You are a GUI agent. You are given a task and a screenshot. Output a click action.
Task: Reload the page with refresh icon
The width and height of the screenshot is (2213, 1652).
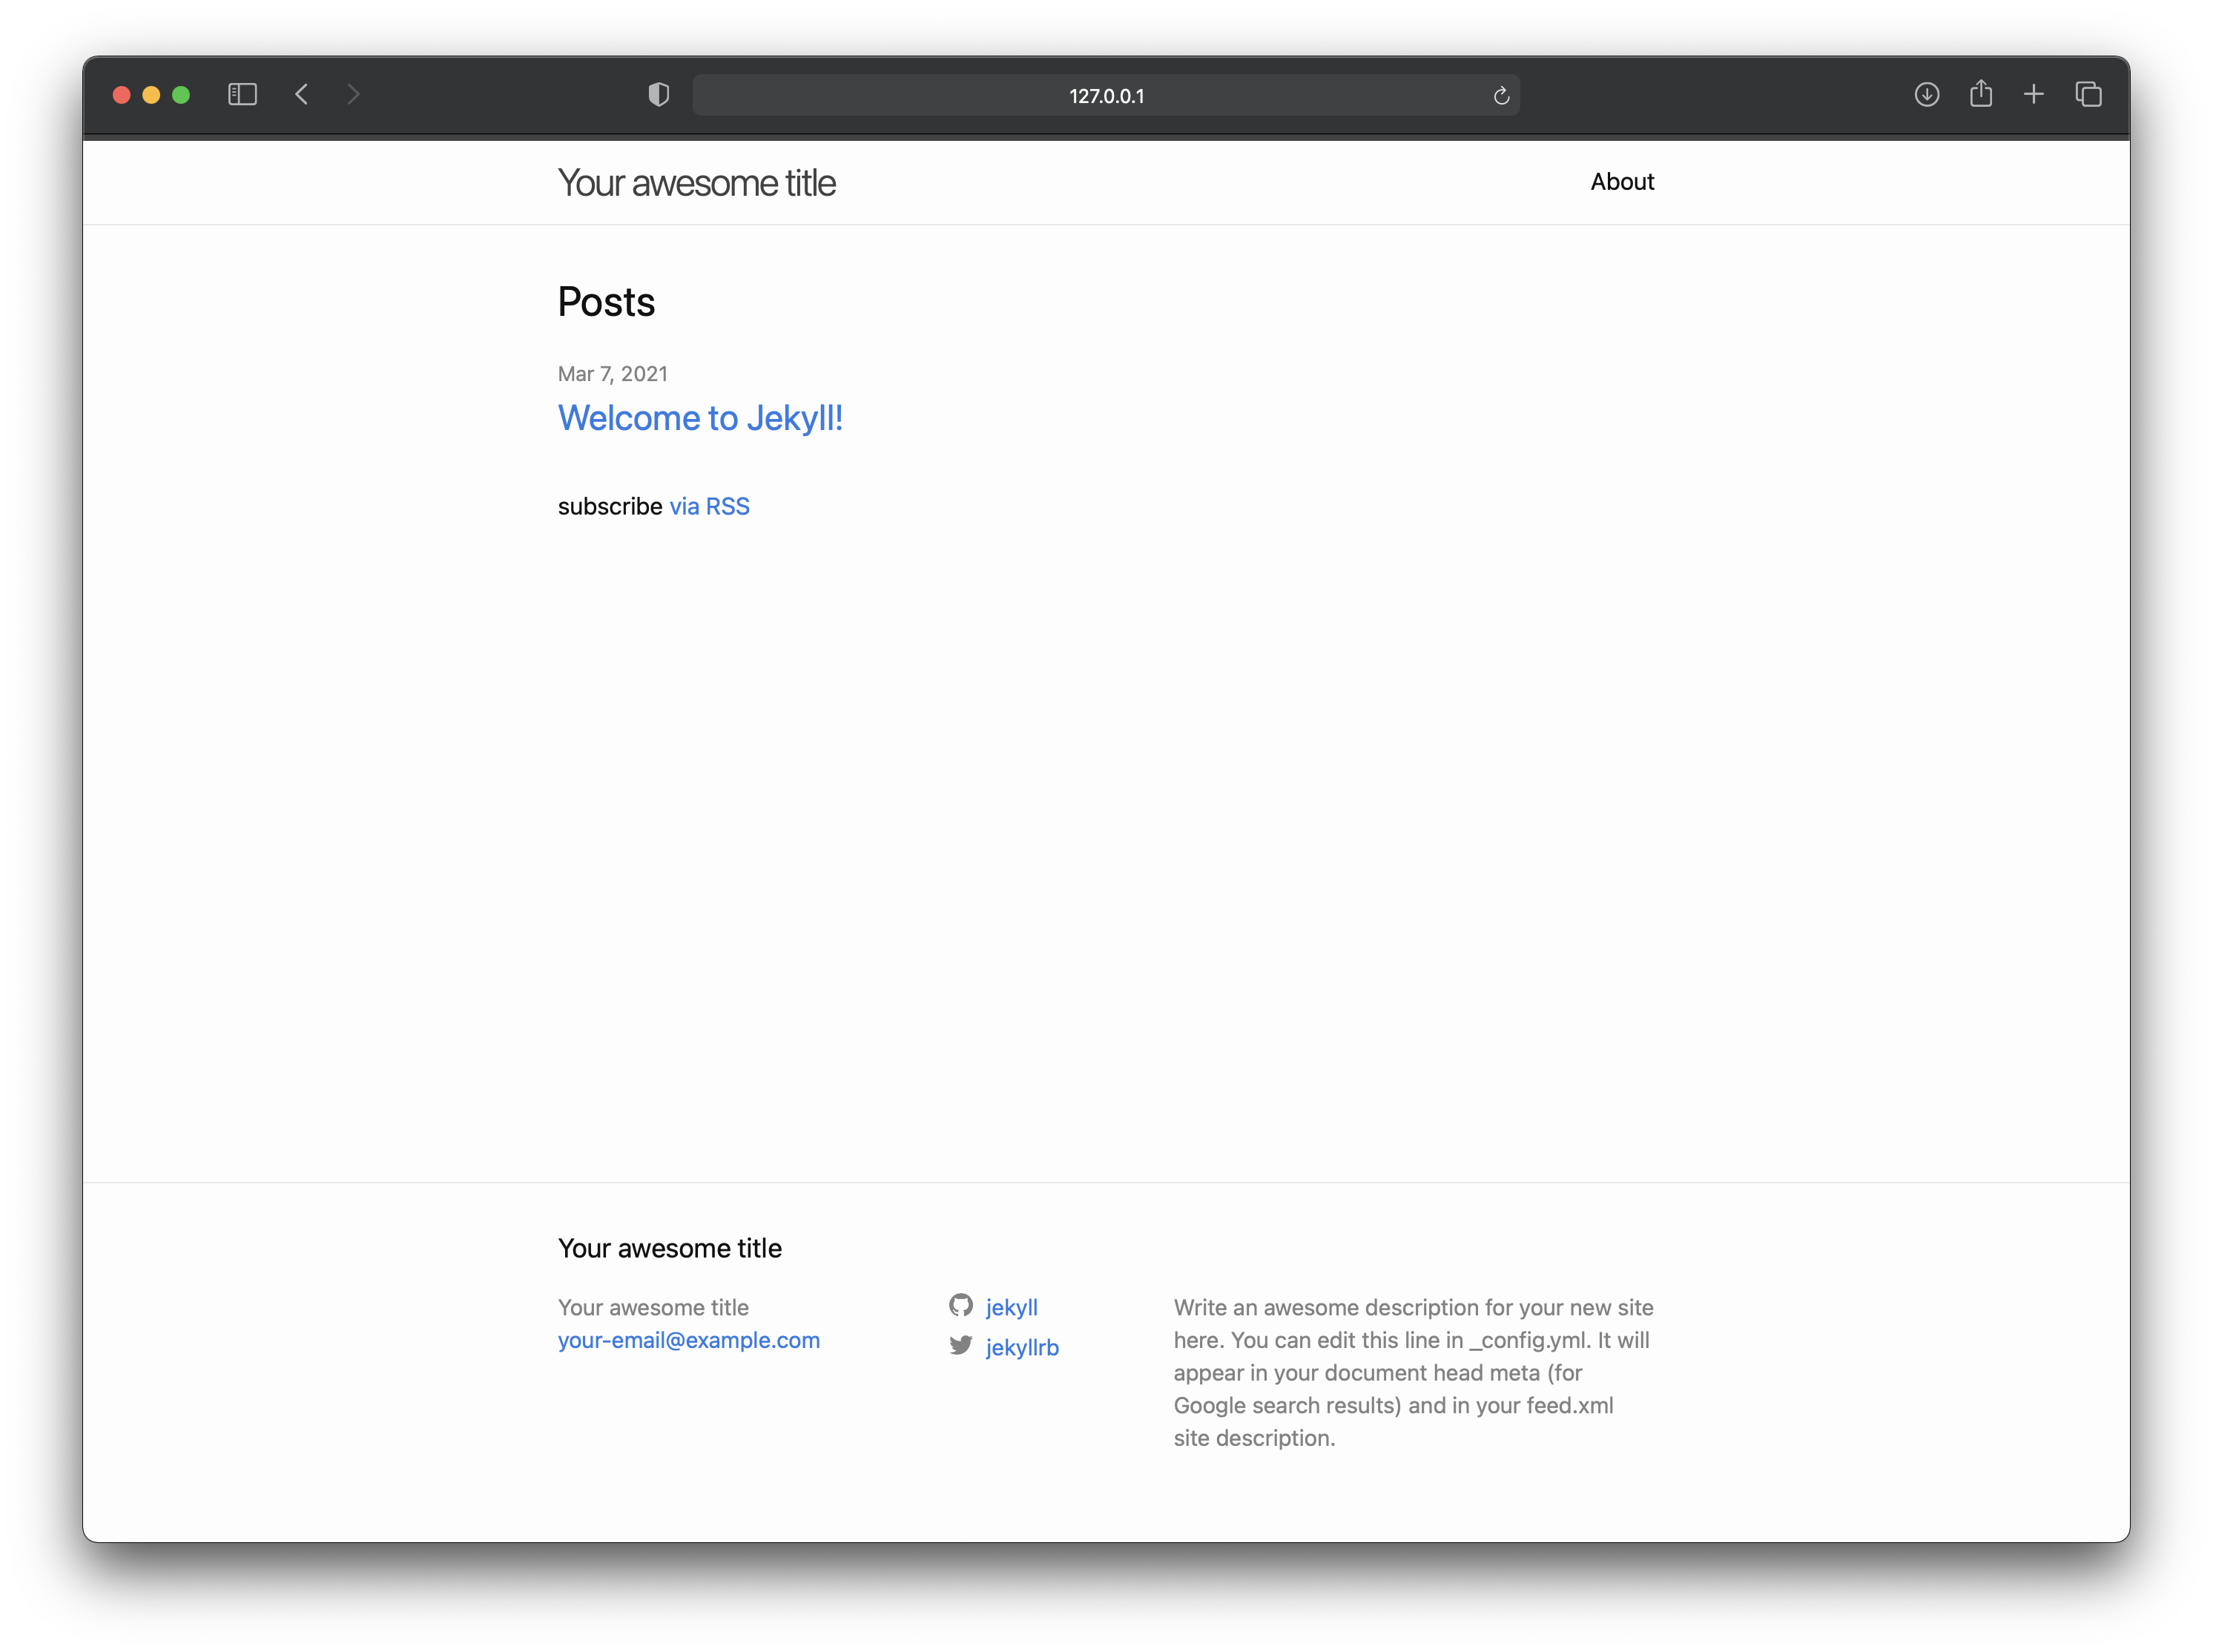tap(1501, 96)
